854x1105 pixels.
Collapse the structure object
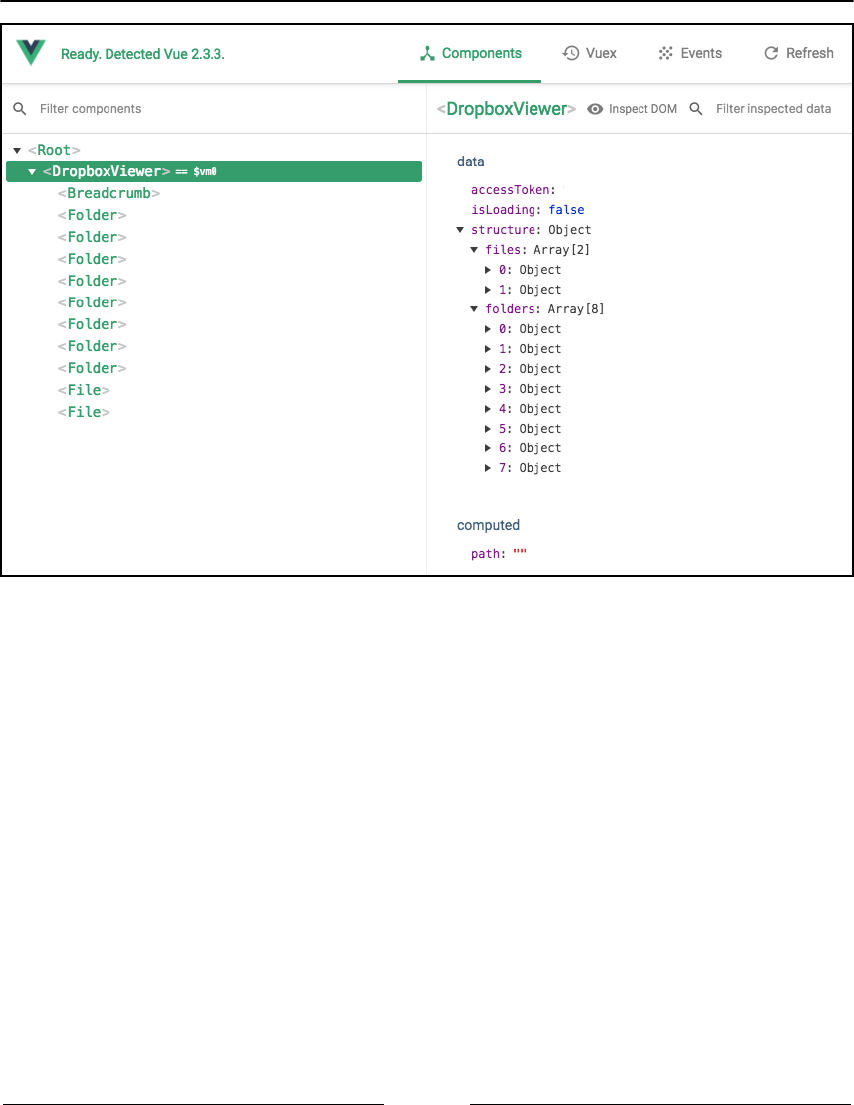(460, 230)
